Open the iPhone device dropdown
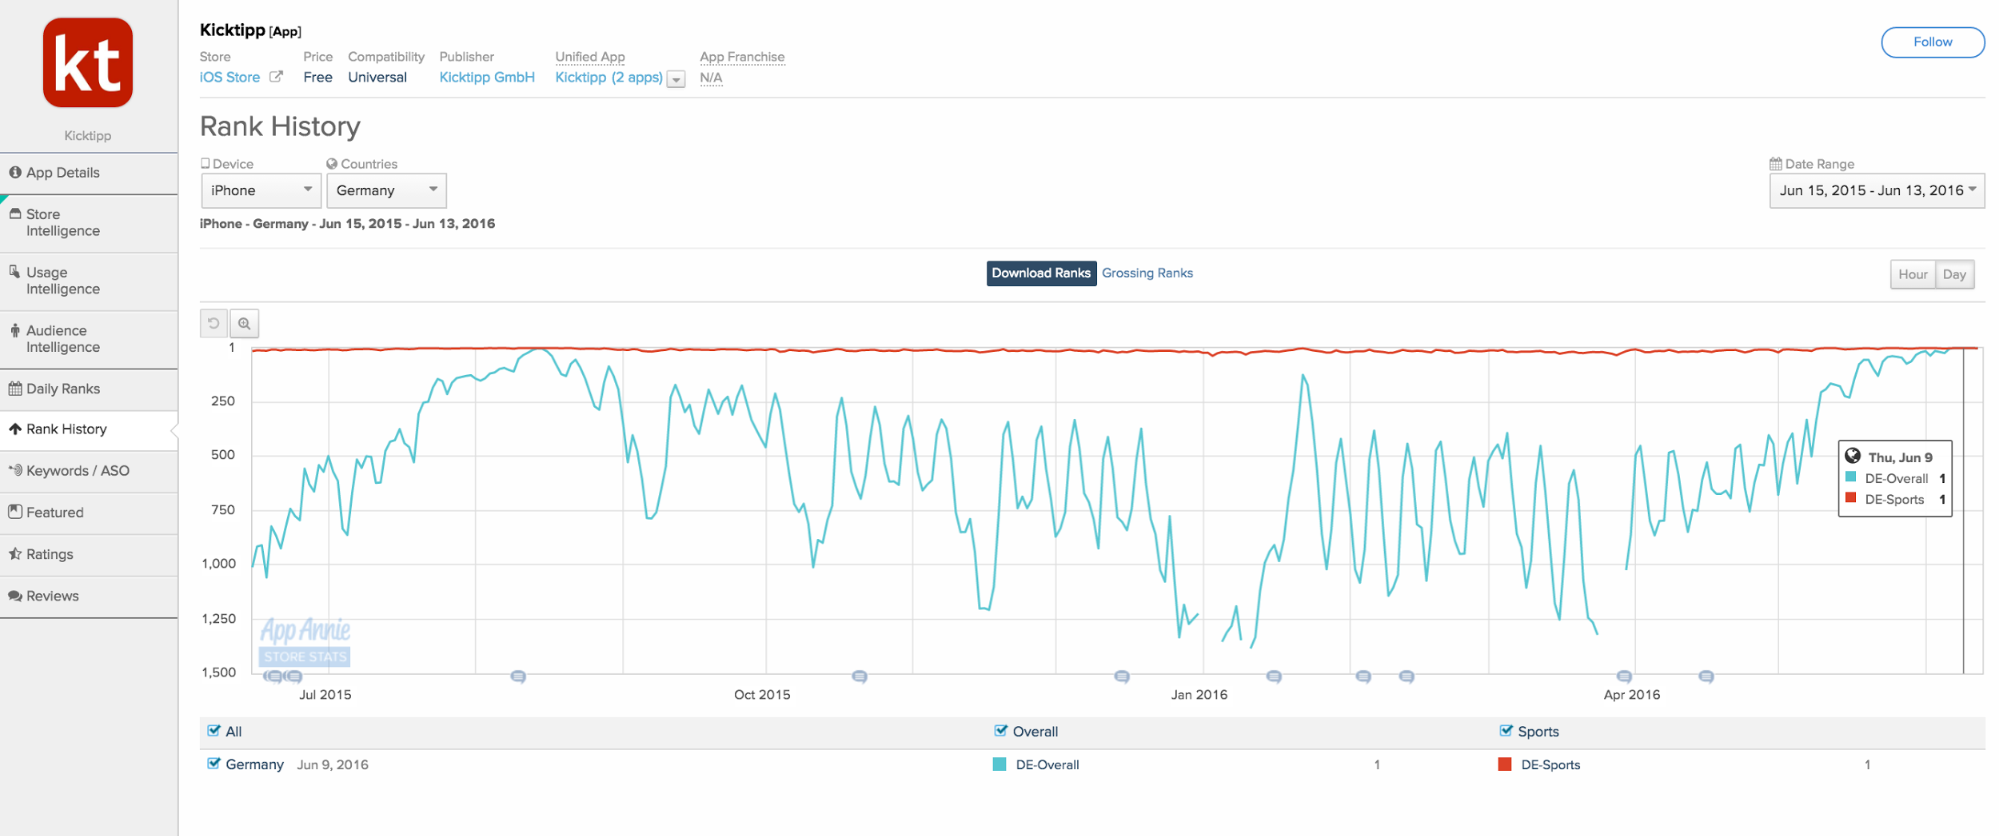The image size is (1999, 837). coord(261,190)
